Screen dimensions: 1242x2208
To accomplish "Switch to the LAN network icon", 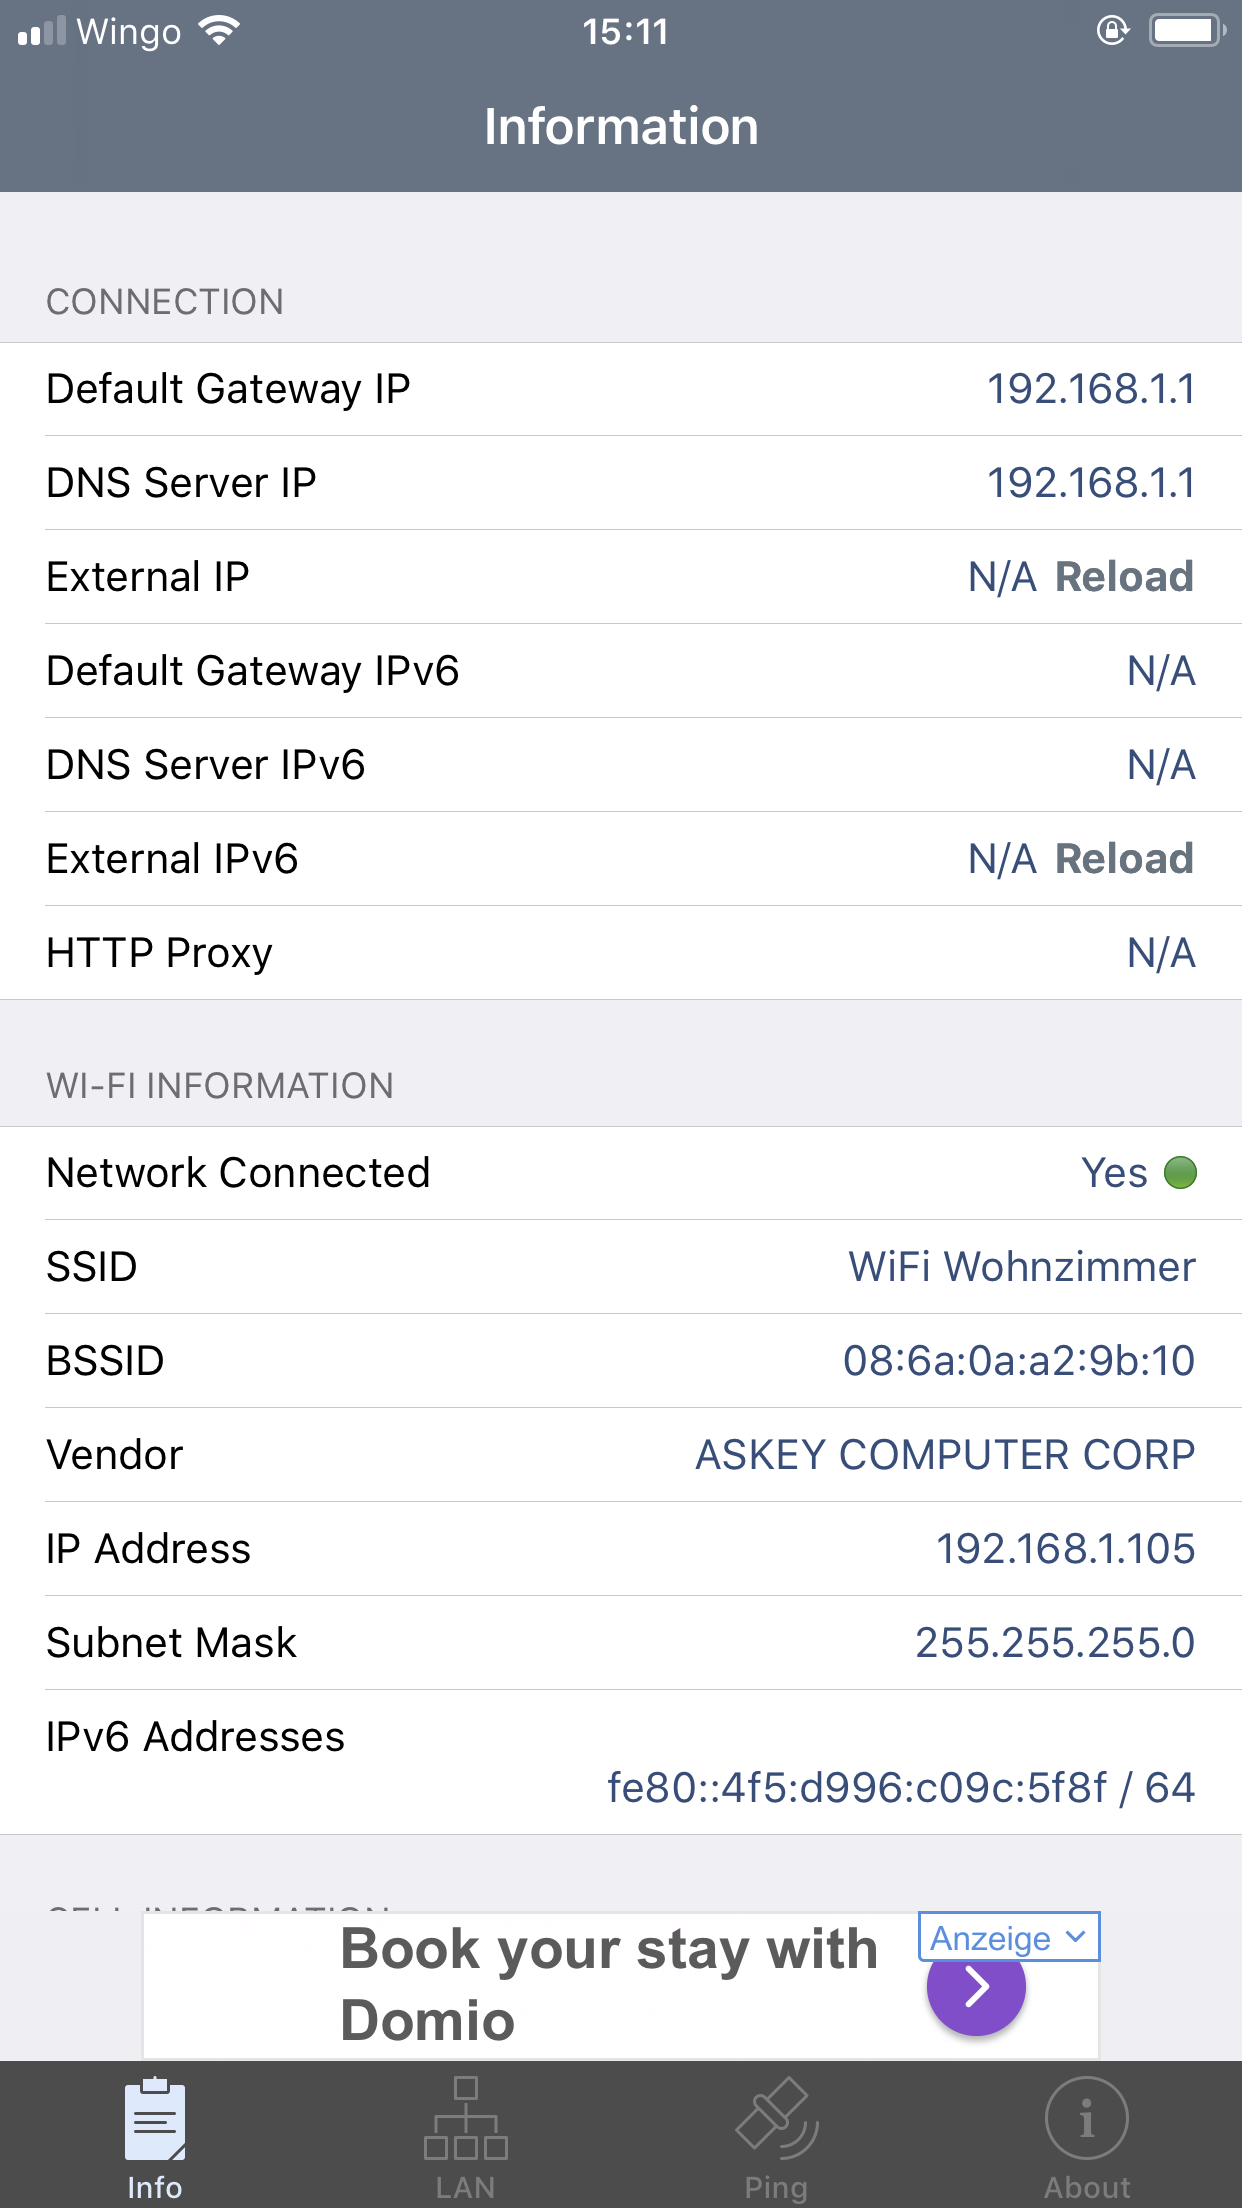I will pyautogui.click(x=465, y=2120).
